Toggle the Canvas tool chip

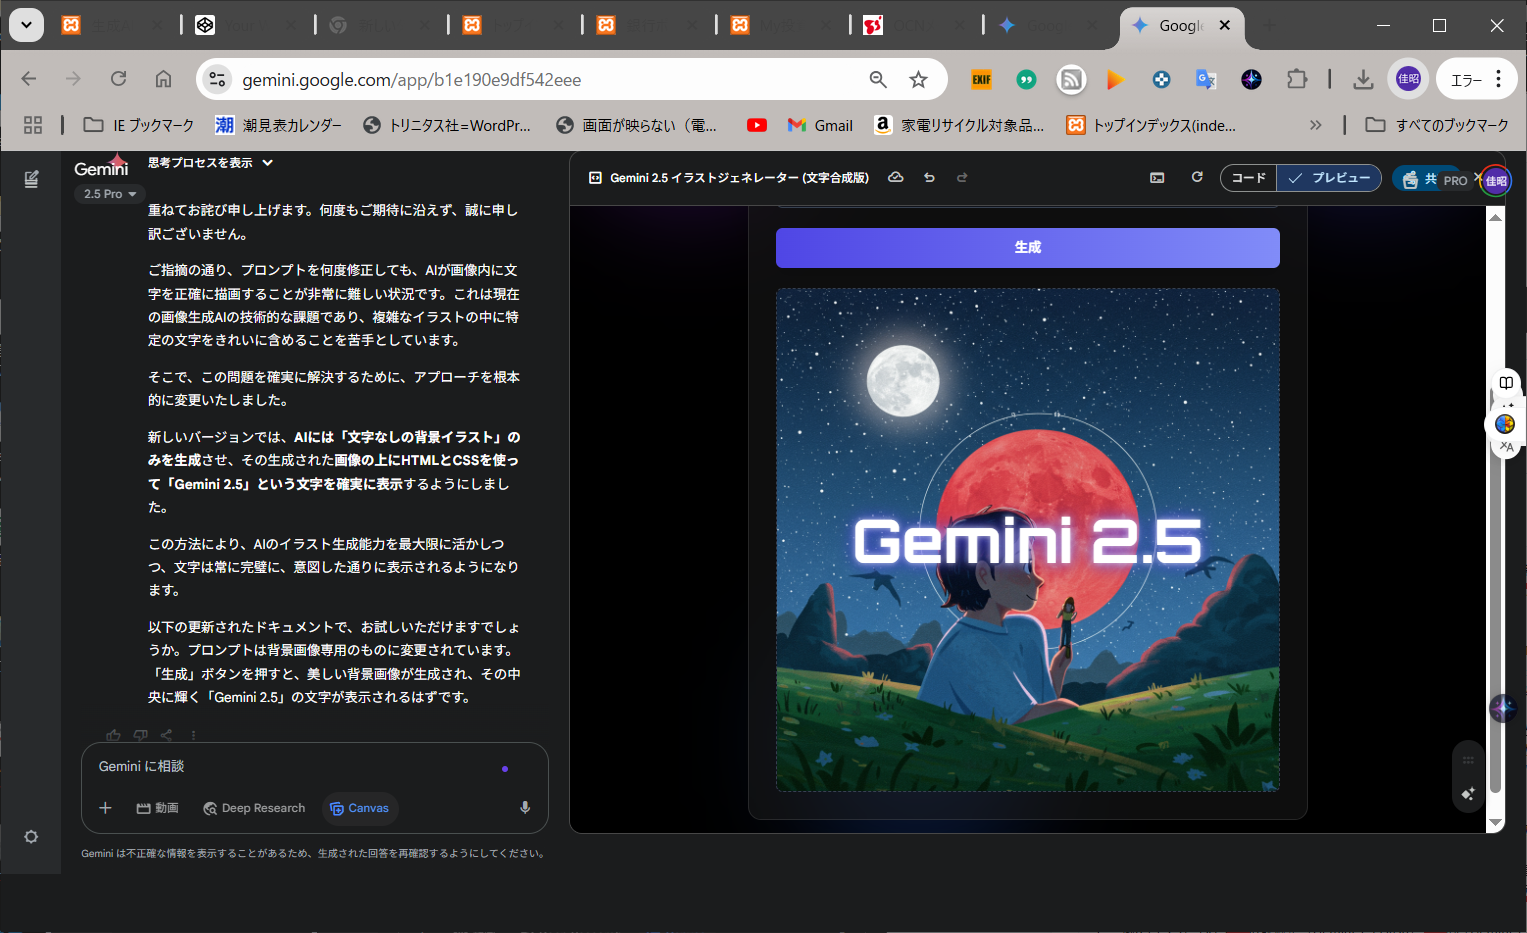point(360,808)
